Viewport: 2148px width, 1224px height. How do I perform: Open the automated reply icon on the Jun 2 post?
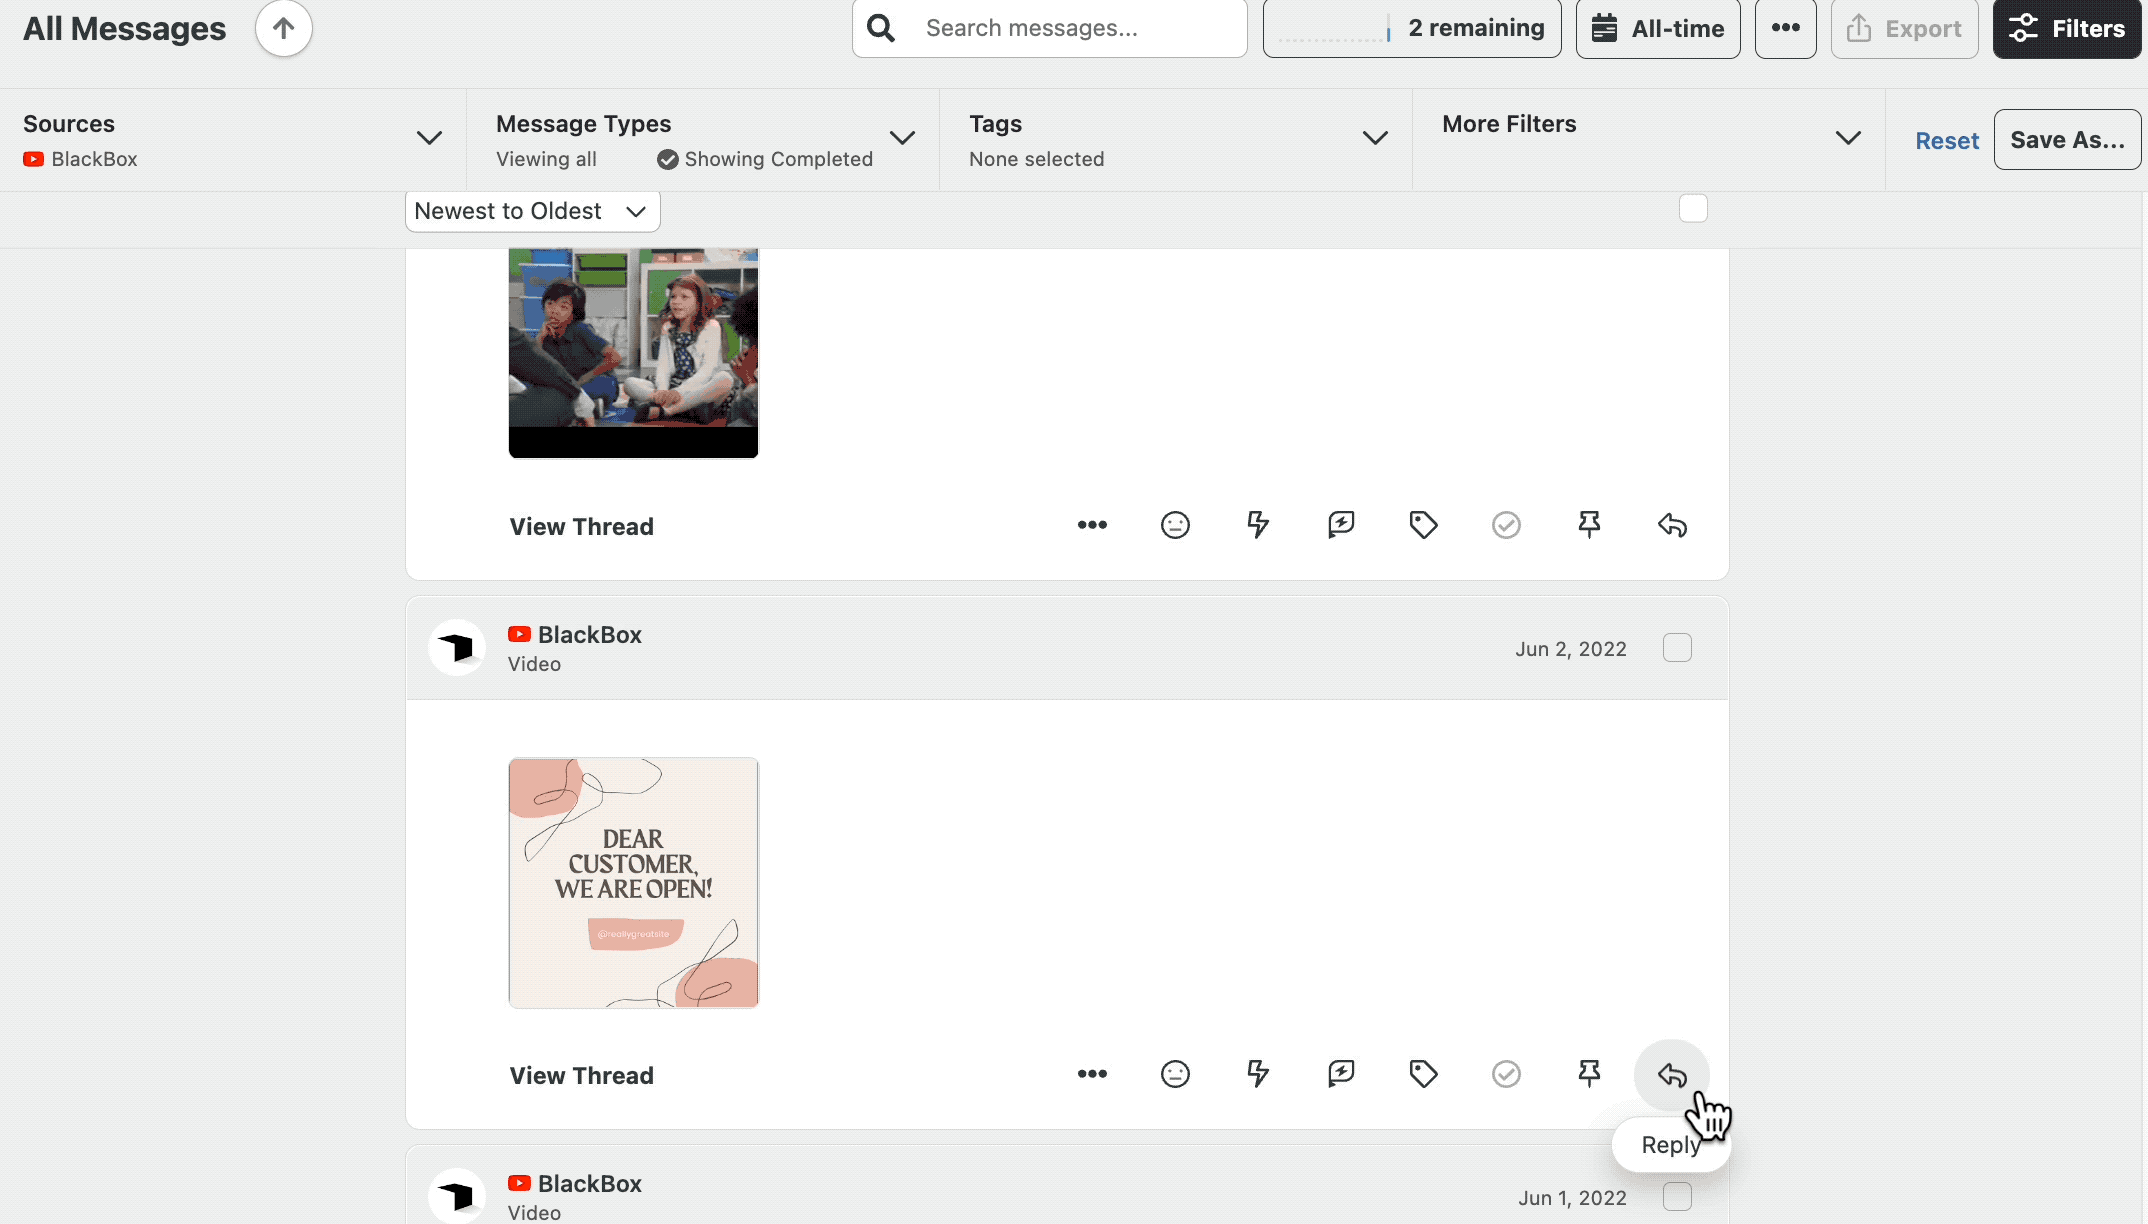pyautogui.click(x=1340, y=1074)
